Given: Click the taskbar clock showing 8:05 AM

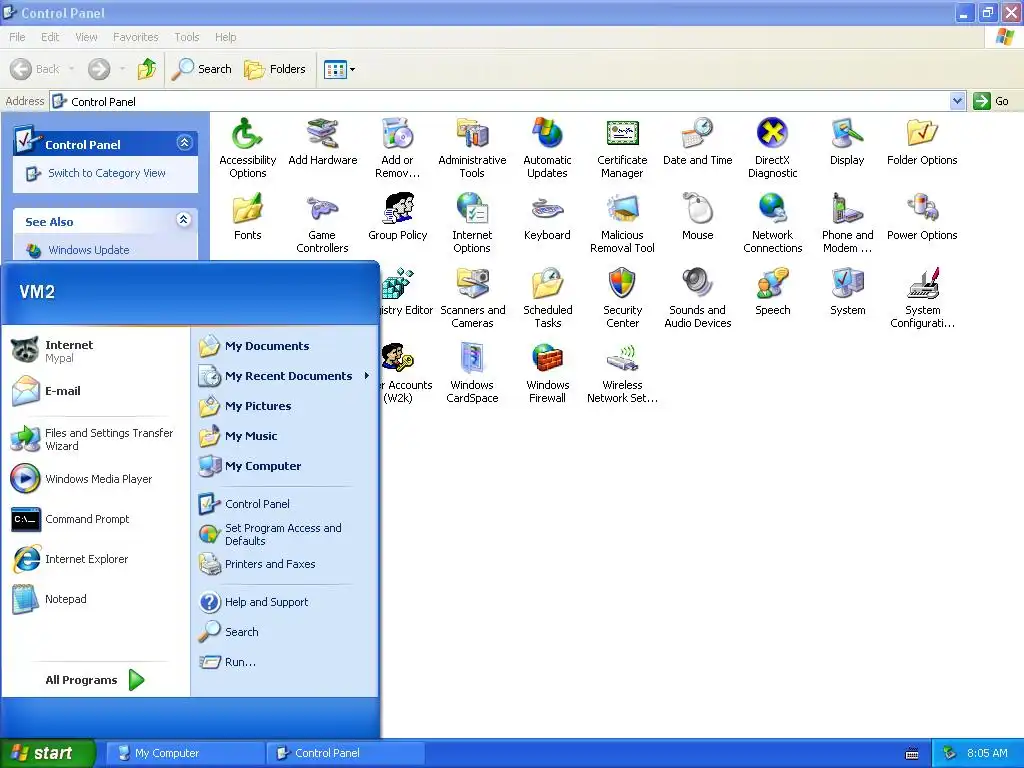Looking at the screenshot, I should (987, 753).
